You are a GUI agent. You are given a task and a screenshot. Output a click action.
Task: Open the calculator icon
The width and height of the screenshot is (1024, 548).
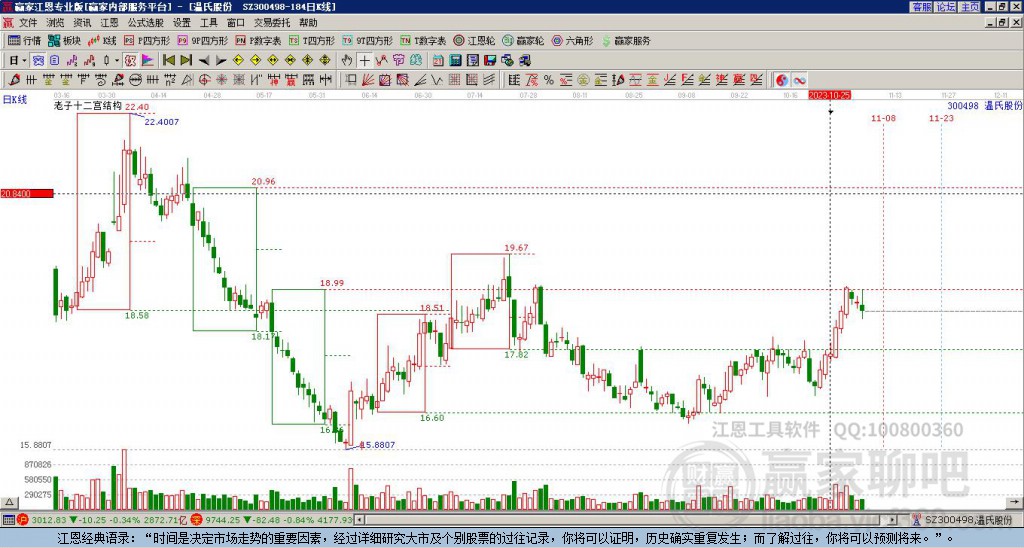pos(455,61)
